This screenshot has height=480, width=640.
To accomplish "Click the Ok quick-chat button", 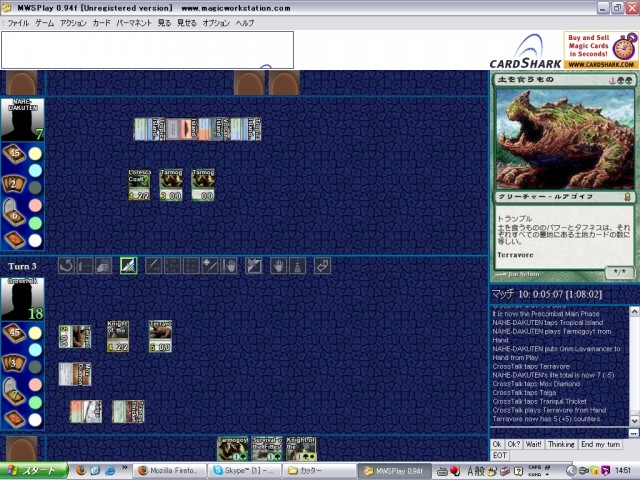I will coord(497,444).
